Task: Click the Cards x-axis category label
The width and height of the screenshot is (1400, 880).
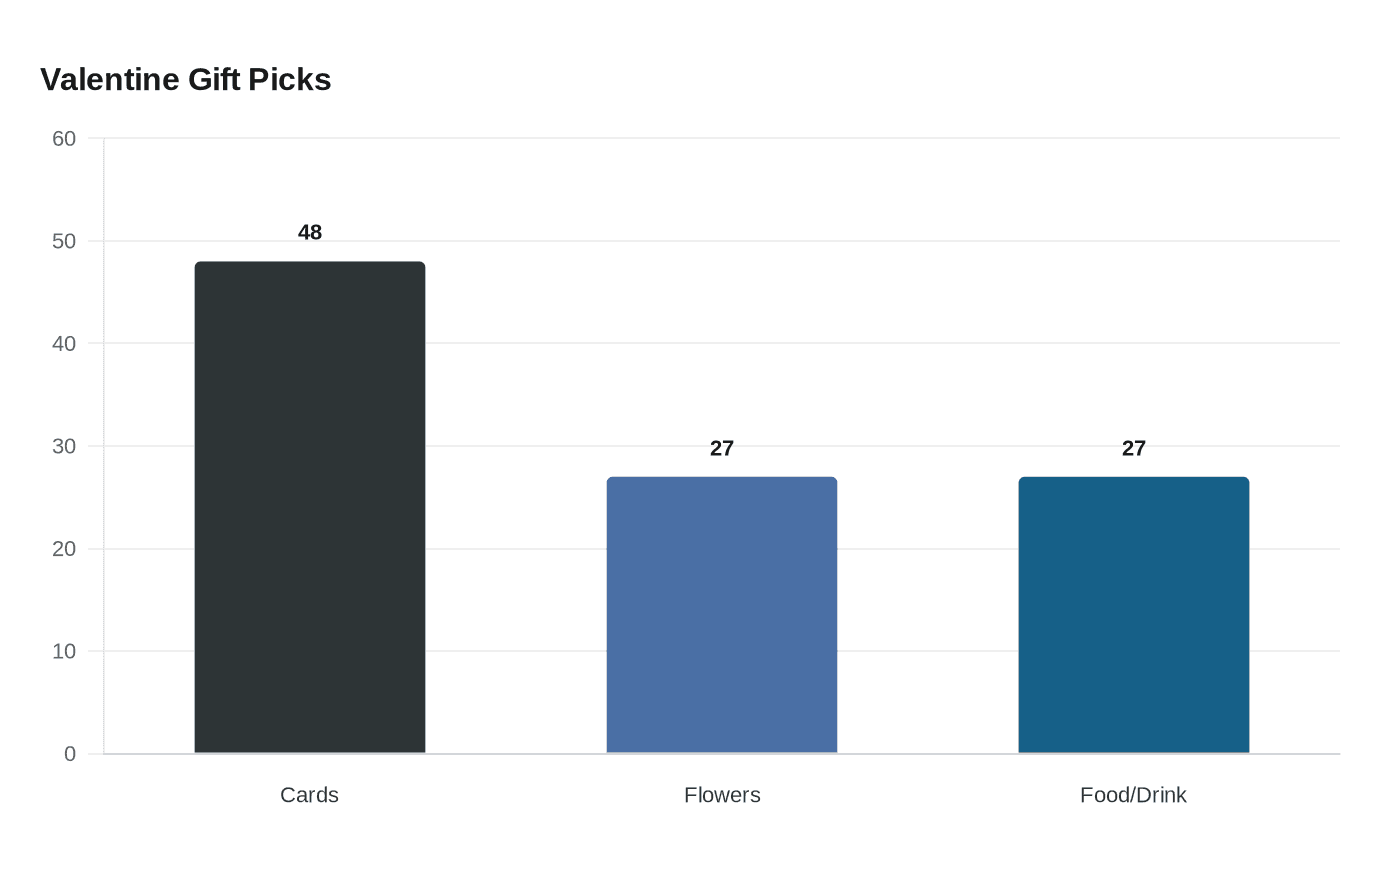Action: click(x=309, y=795)
